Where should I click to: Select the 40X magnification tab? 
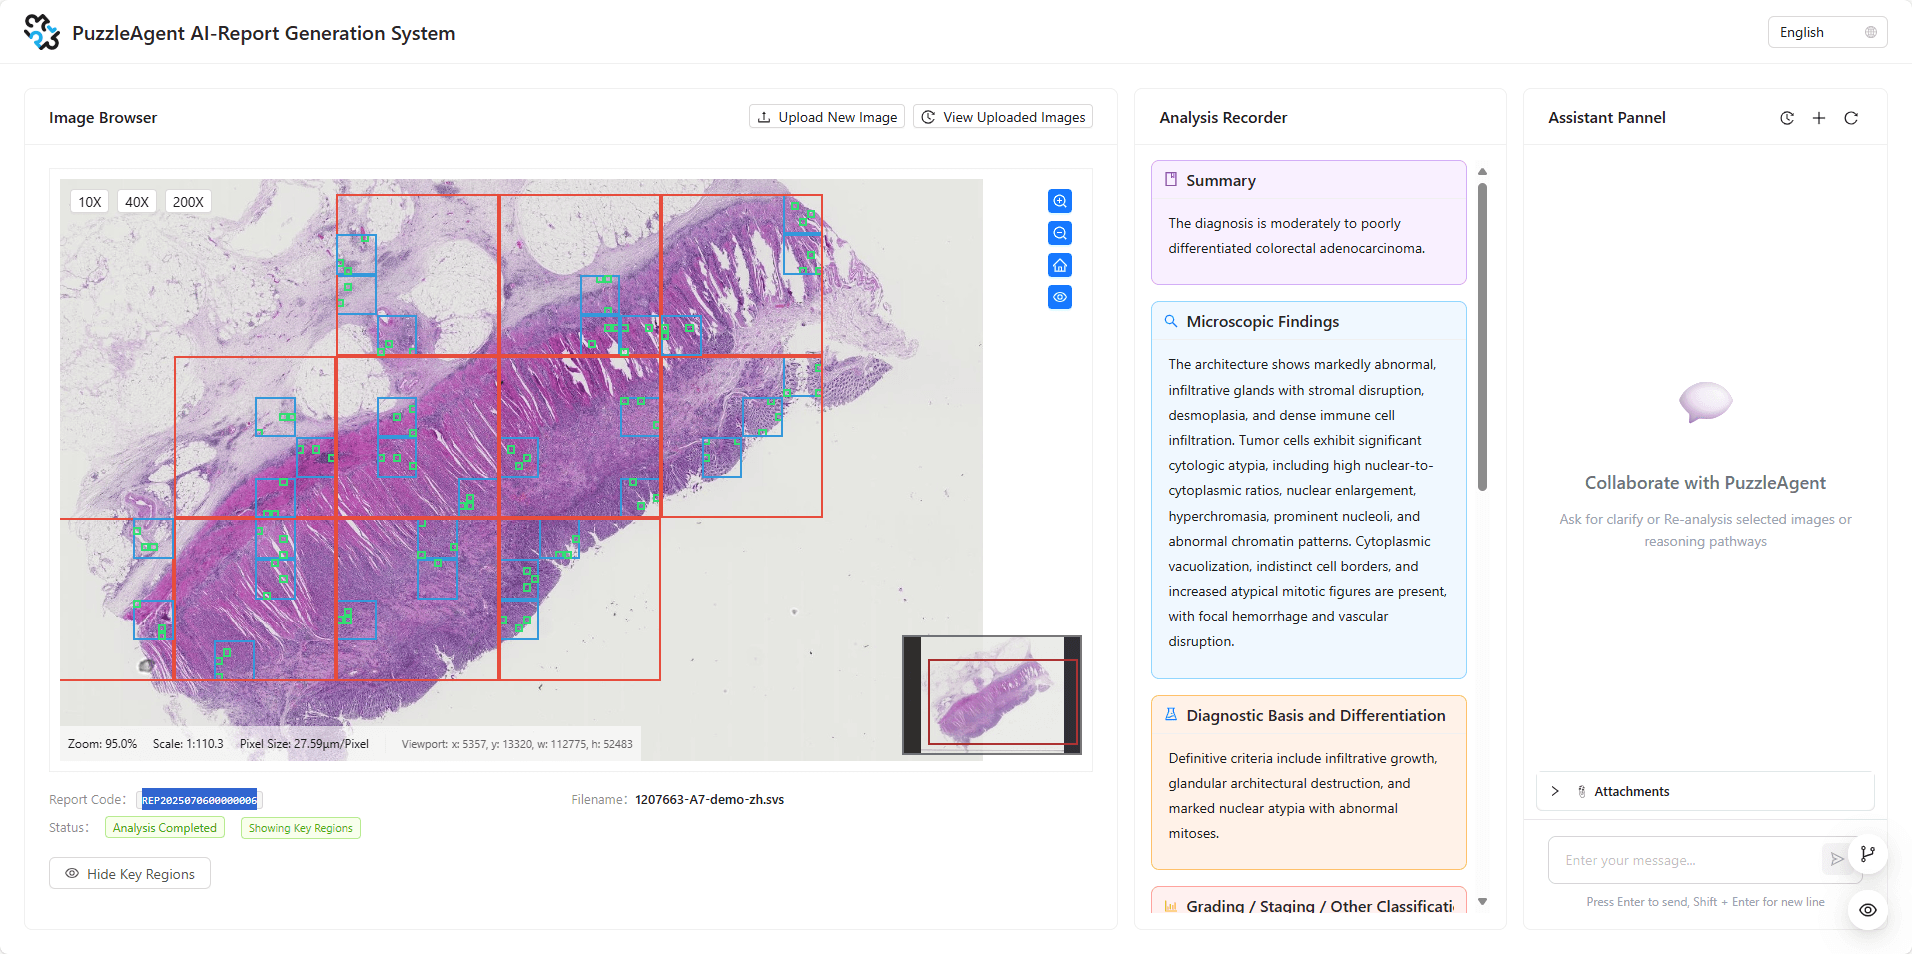click(x=136, y=201)
